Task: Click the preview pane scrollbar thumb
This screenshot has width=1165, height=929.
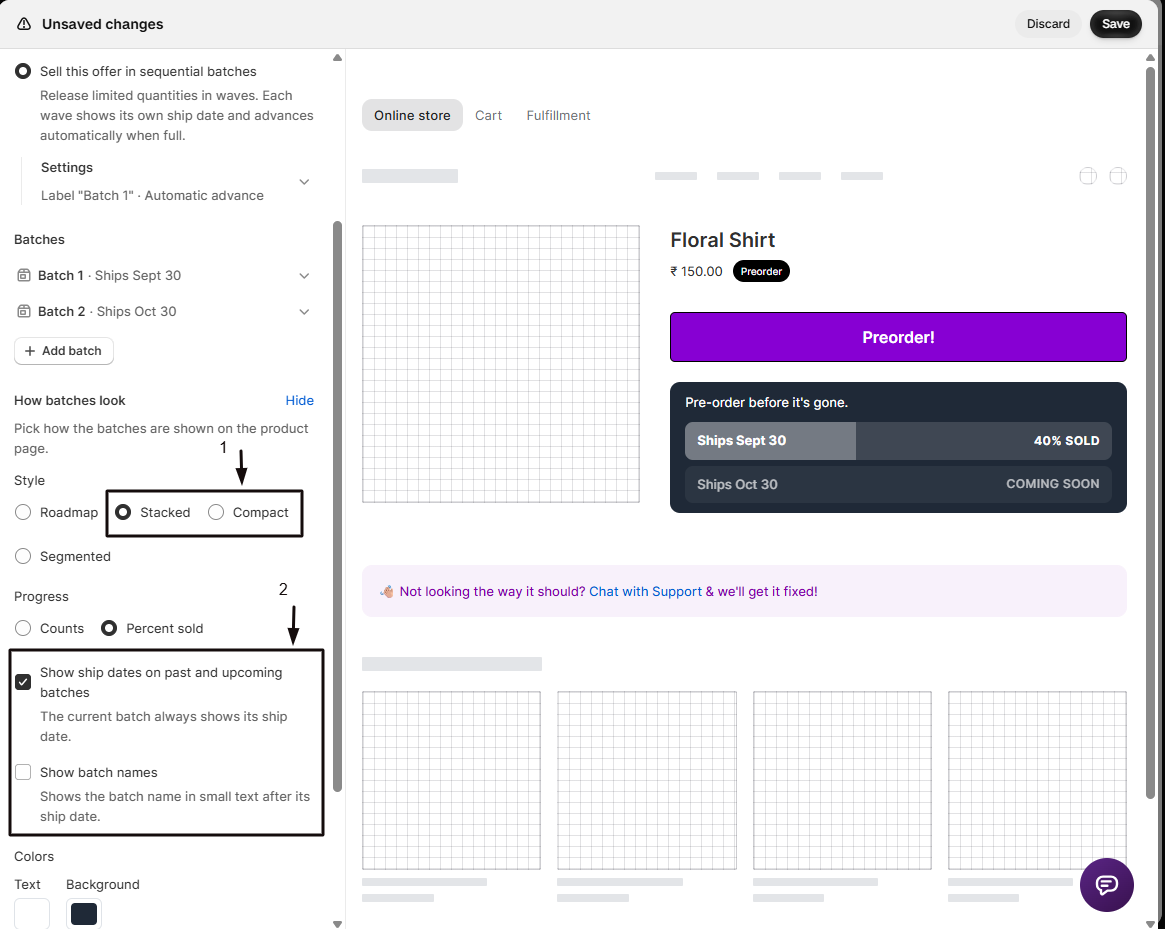Action: point(1150,431)
